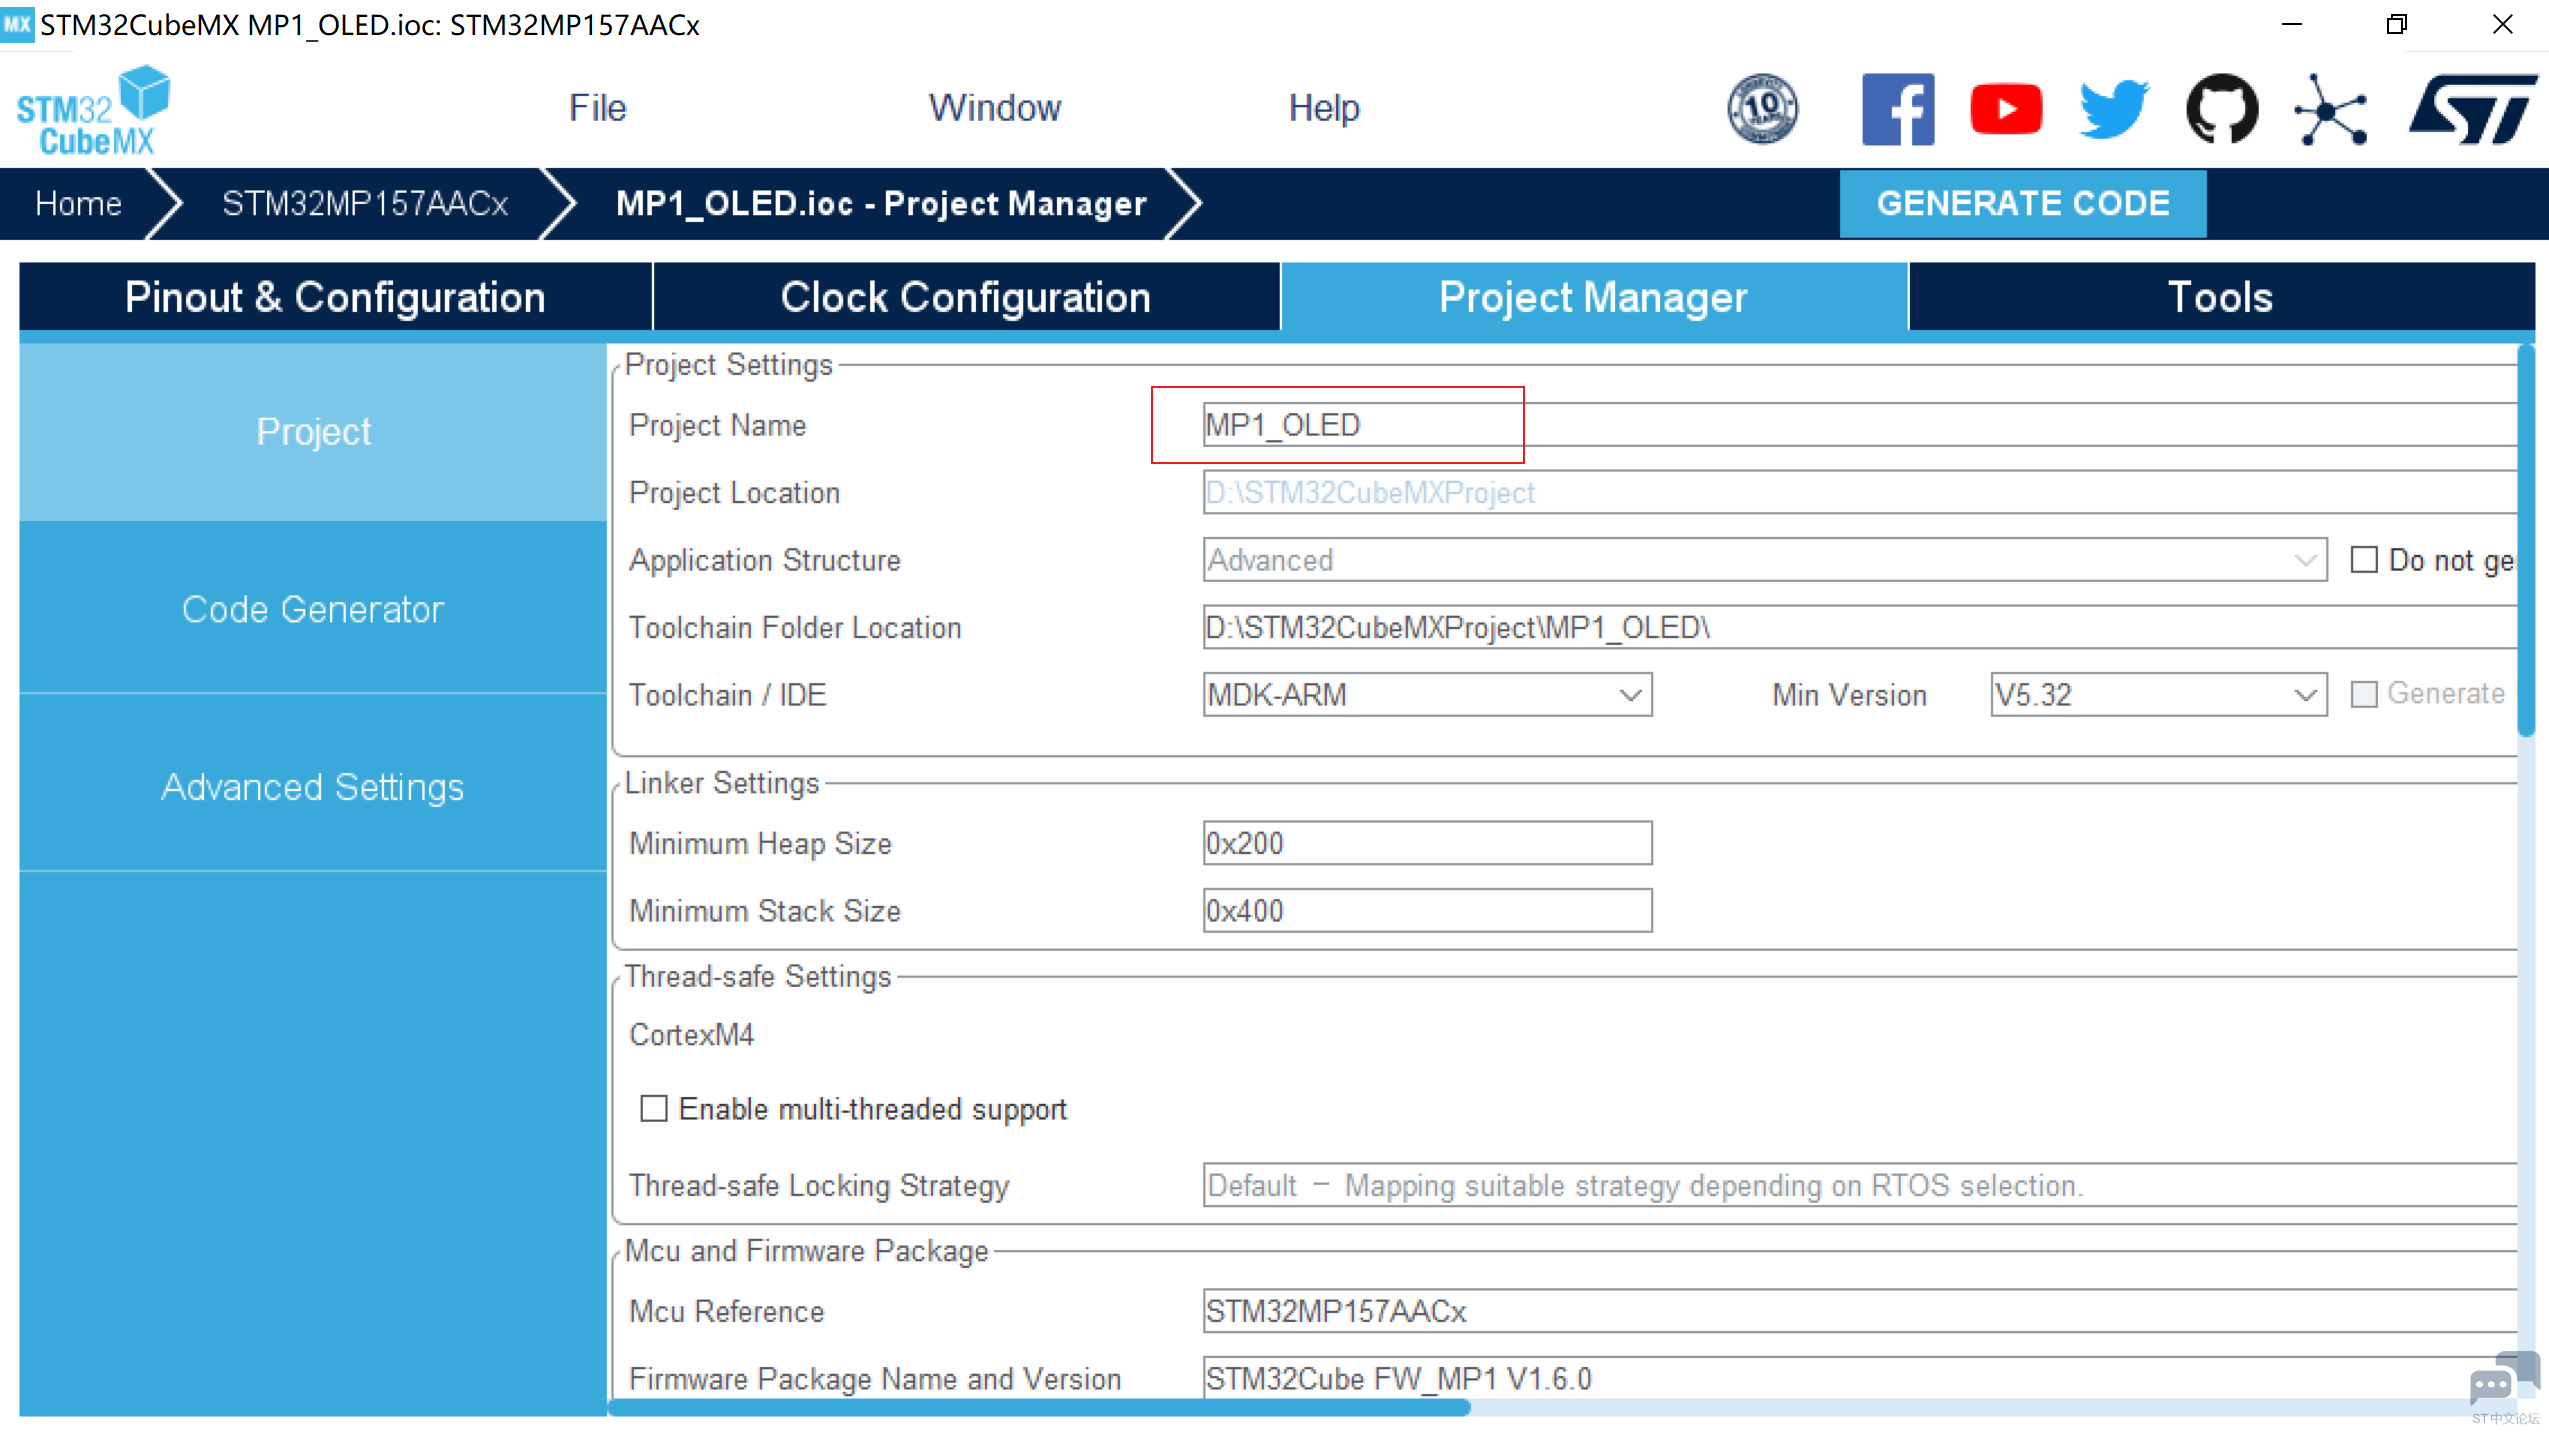Viewport: 2549px width, 1434px height.
Task: Click the GENERATE CODE button
Action: click(x=2023, y=204)
